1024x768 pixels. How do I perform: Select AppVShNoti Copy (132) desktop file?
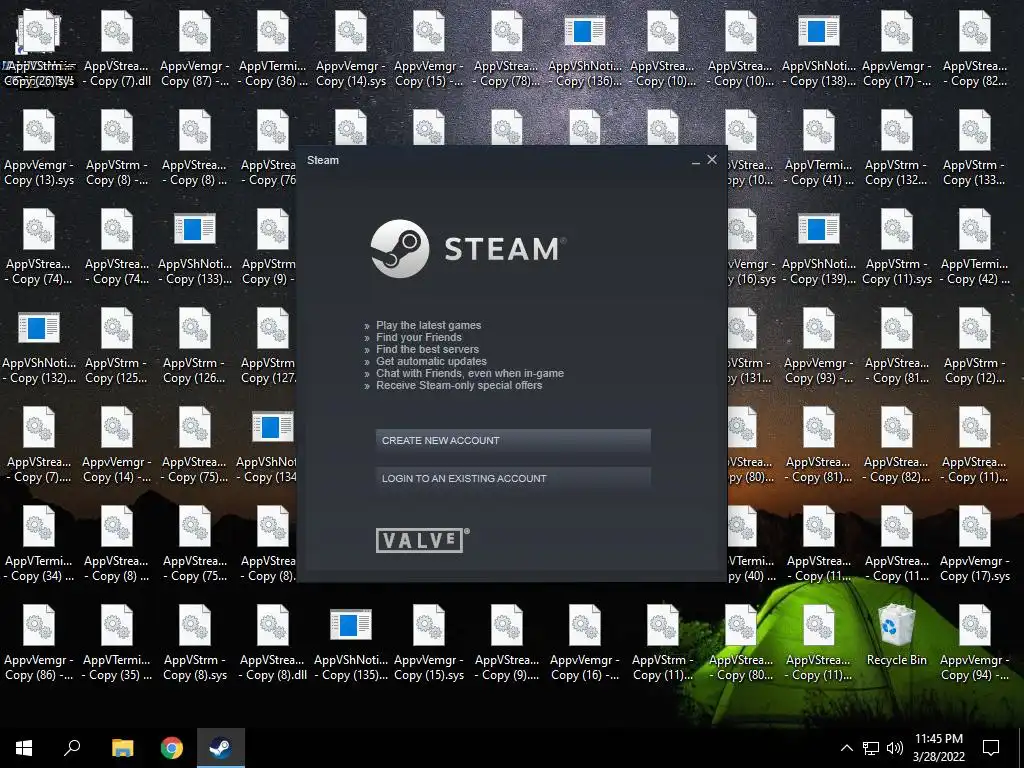(39, 347)
